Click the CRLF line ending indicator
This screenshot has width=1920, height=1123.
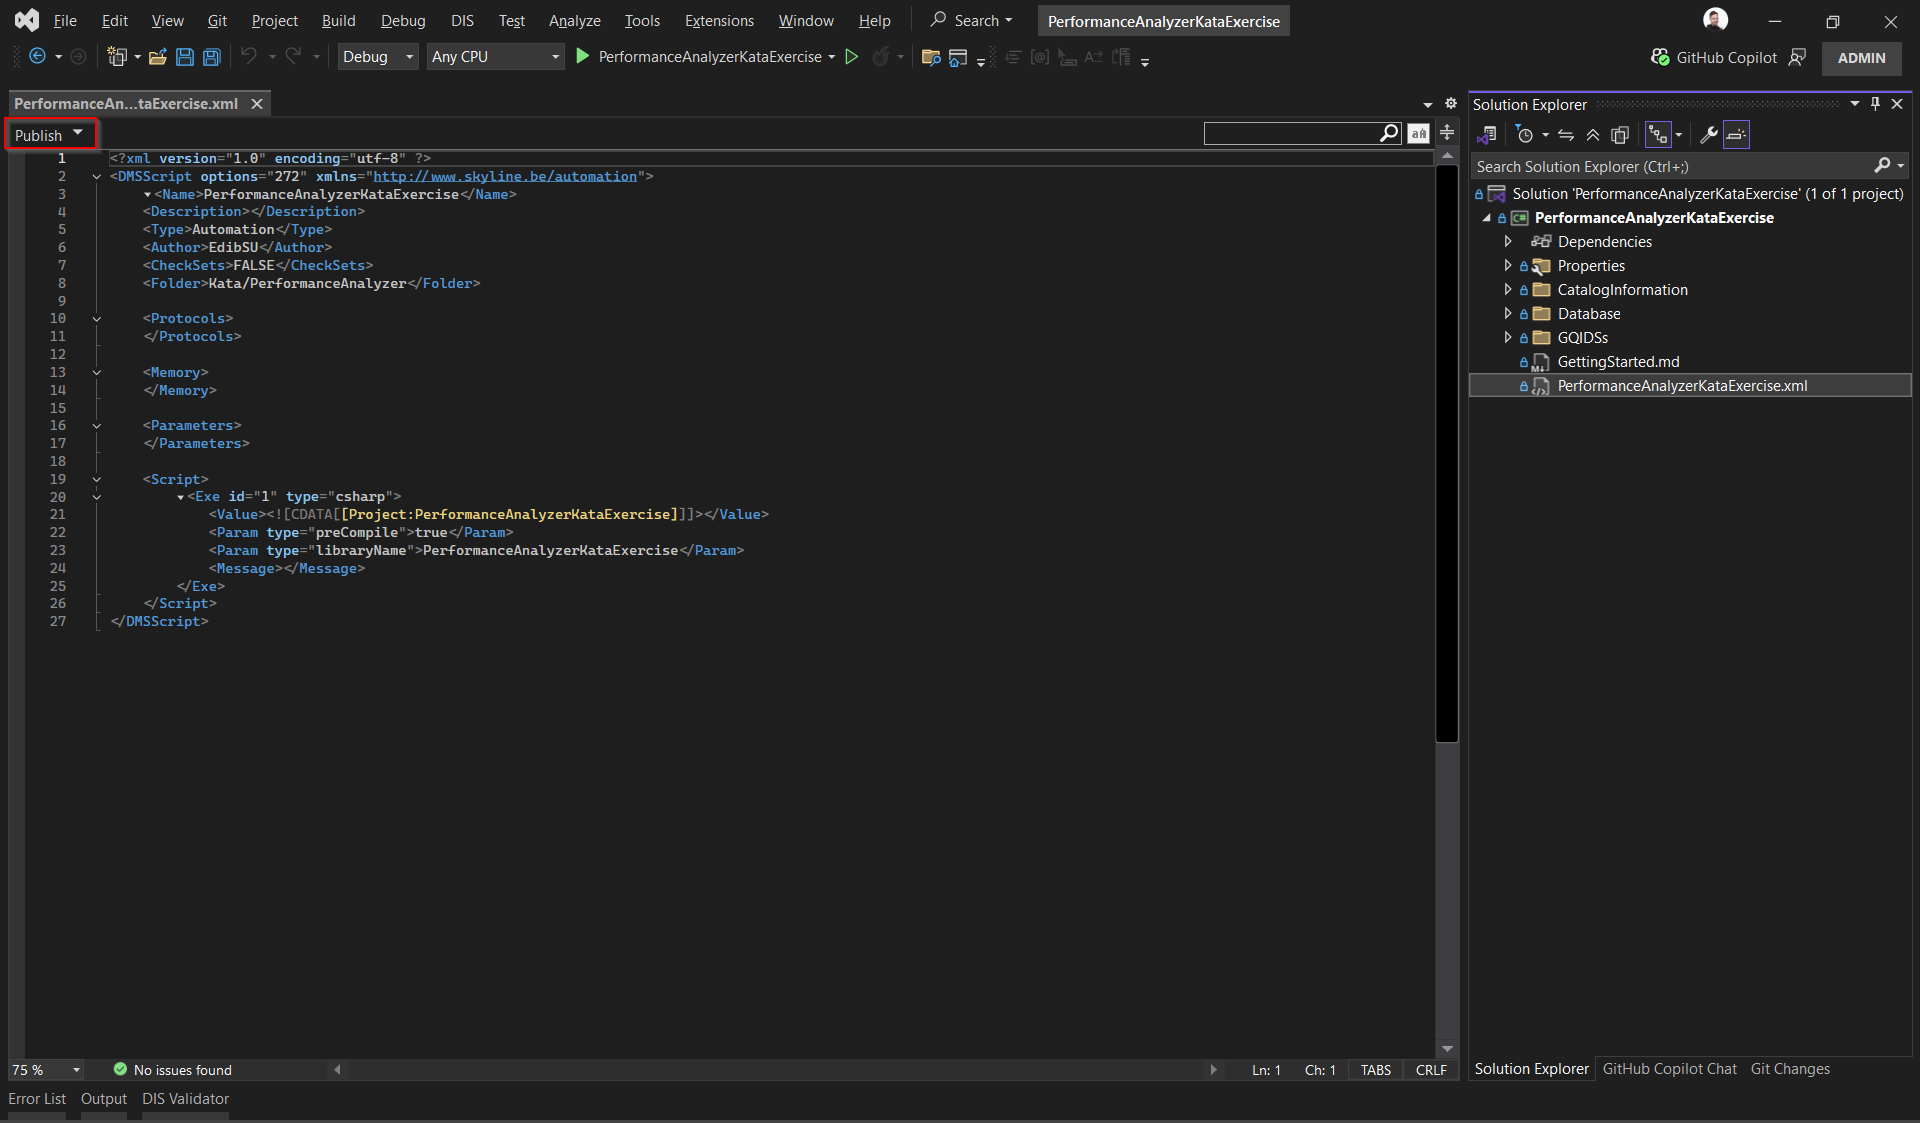coord(1431,1070)
